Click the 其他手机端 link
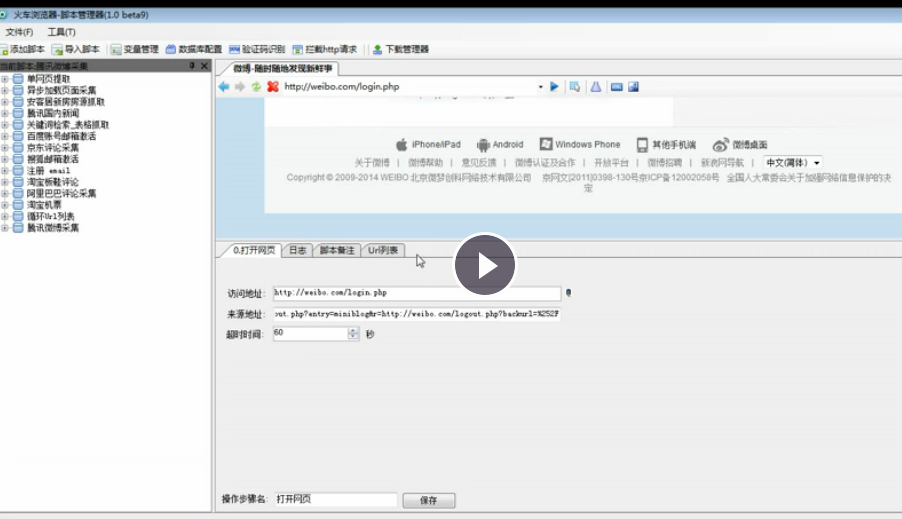Viewport: 902px width, 519px height. pyautogui.click(x=666, y=144)
